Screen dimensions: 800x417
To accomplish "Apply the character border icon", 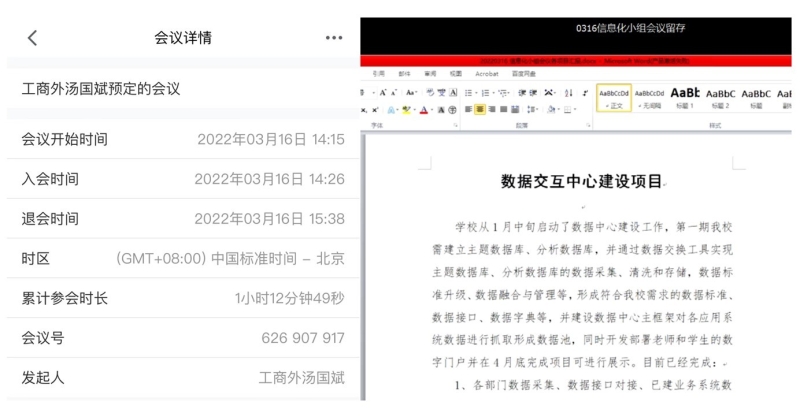I will [454, 93].
